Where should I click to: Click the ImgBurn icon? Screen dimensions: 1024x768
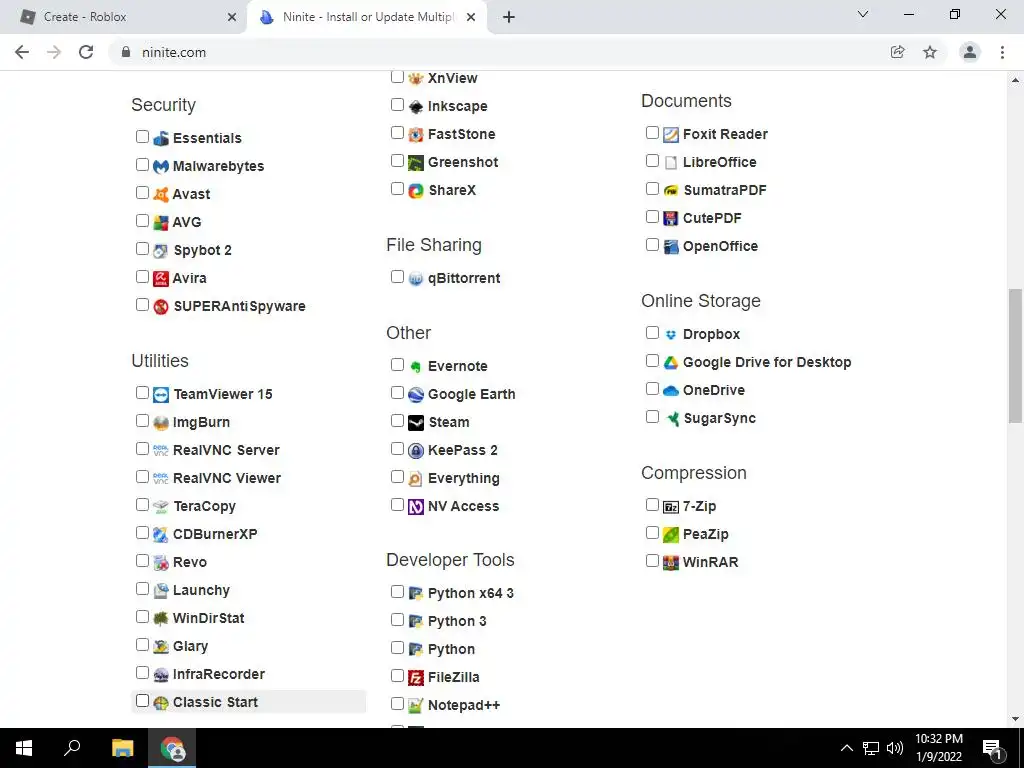click(161, 423)
